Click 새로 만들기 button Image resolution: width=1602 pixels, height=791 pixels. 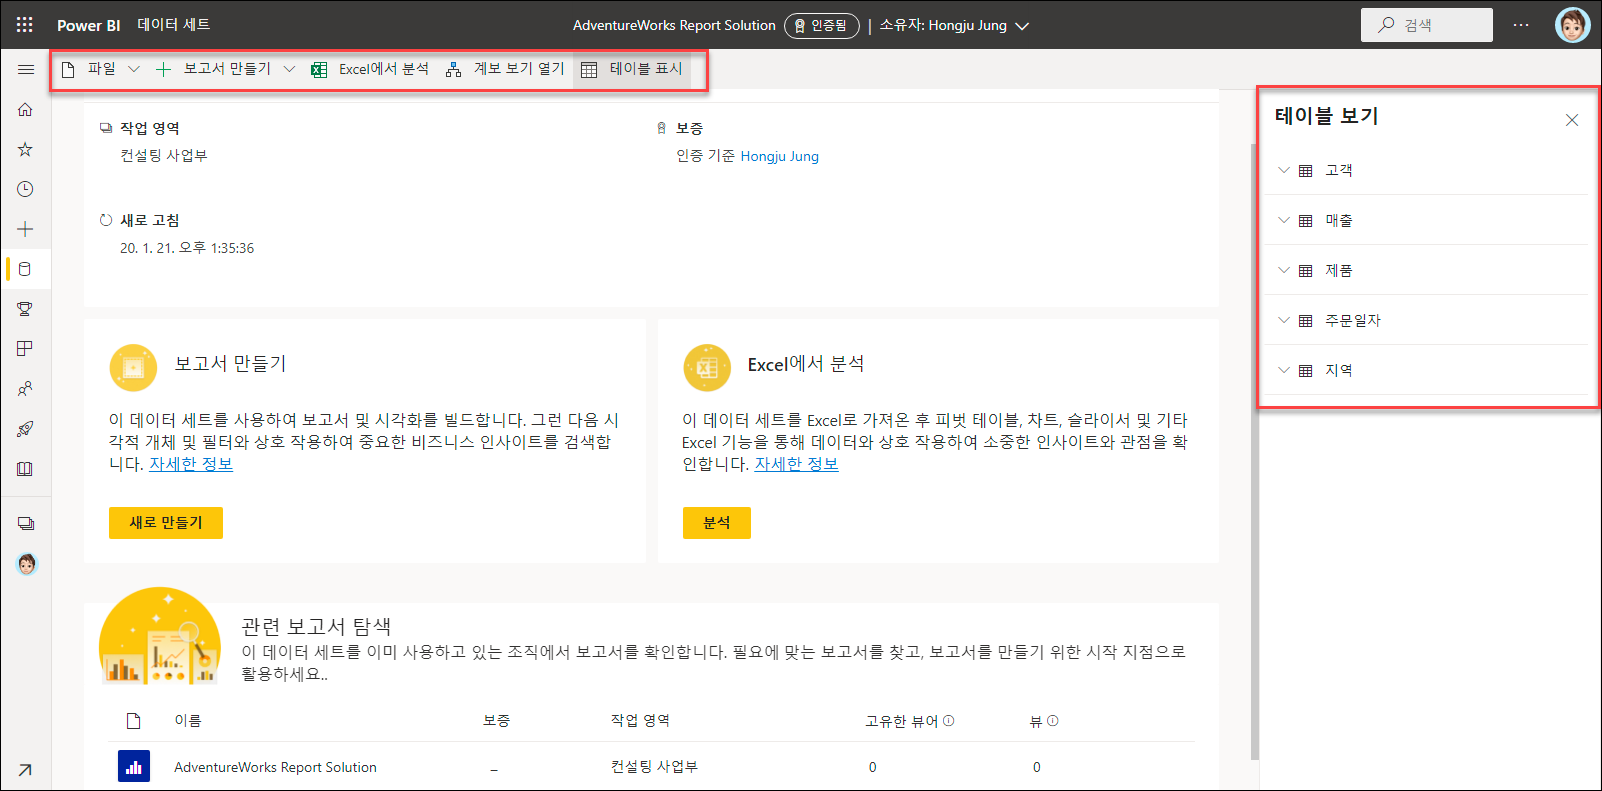(166, 523)
